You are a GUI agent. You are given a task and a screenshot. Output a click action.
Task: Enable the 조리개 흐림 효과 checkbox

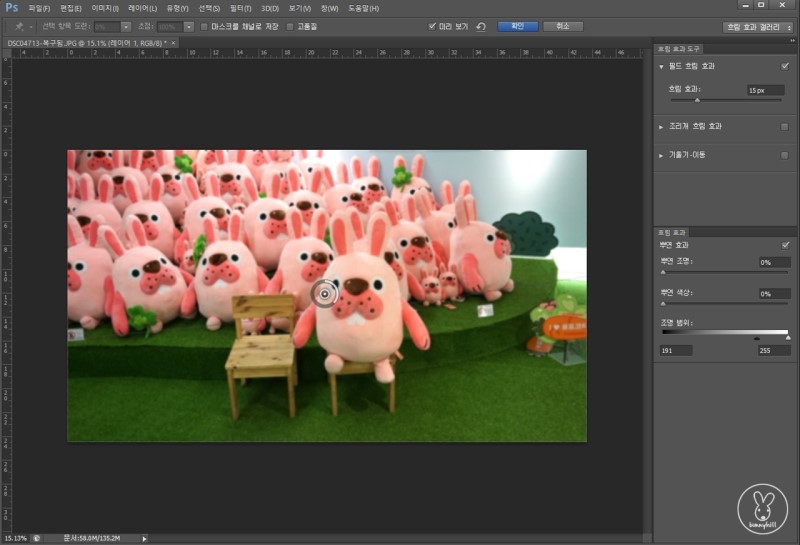pos(785,127)
